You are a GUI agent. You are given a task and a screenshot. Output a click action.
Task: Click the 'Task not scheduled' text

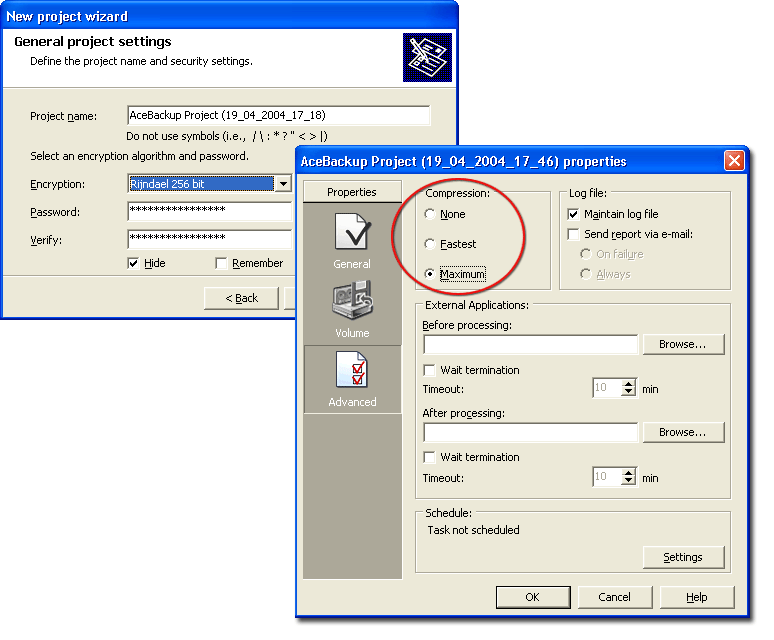473,530
